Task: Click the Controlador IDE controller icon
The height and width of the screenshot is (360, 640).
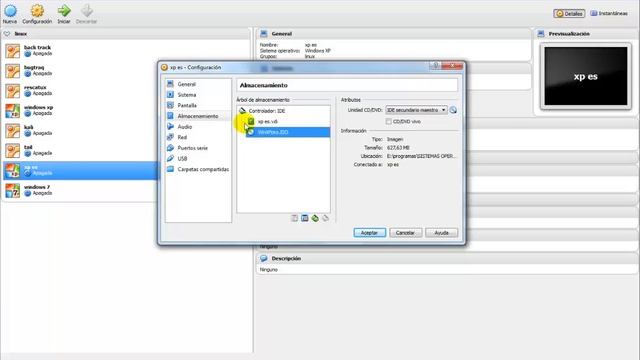Action: click(x=242, y=111)
